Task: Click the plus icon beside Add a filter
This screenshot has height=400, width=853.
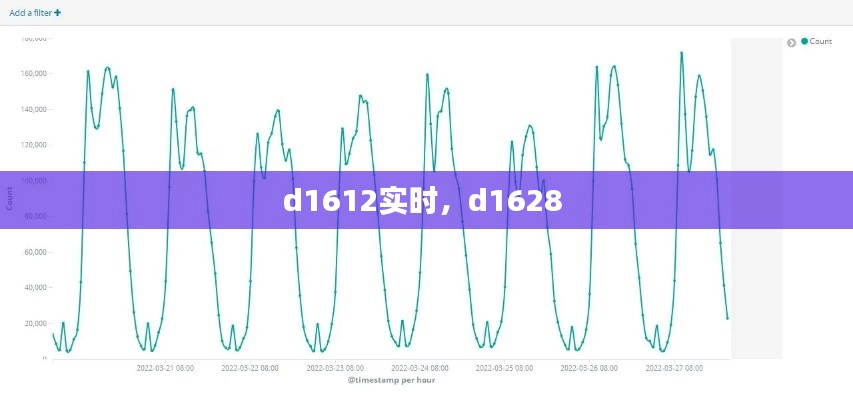Action: click(x=58, y=13)
